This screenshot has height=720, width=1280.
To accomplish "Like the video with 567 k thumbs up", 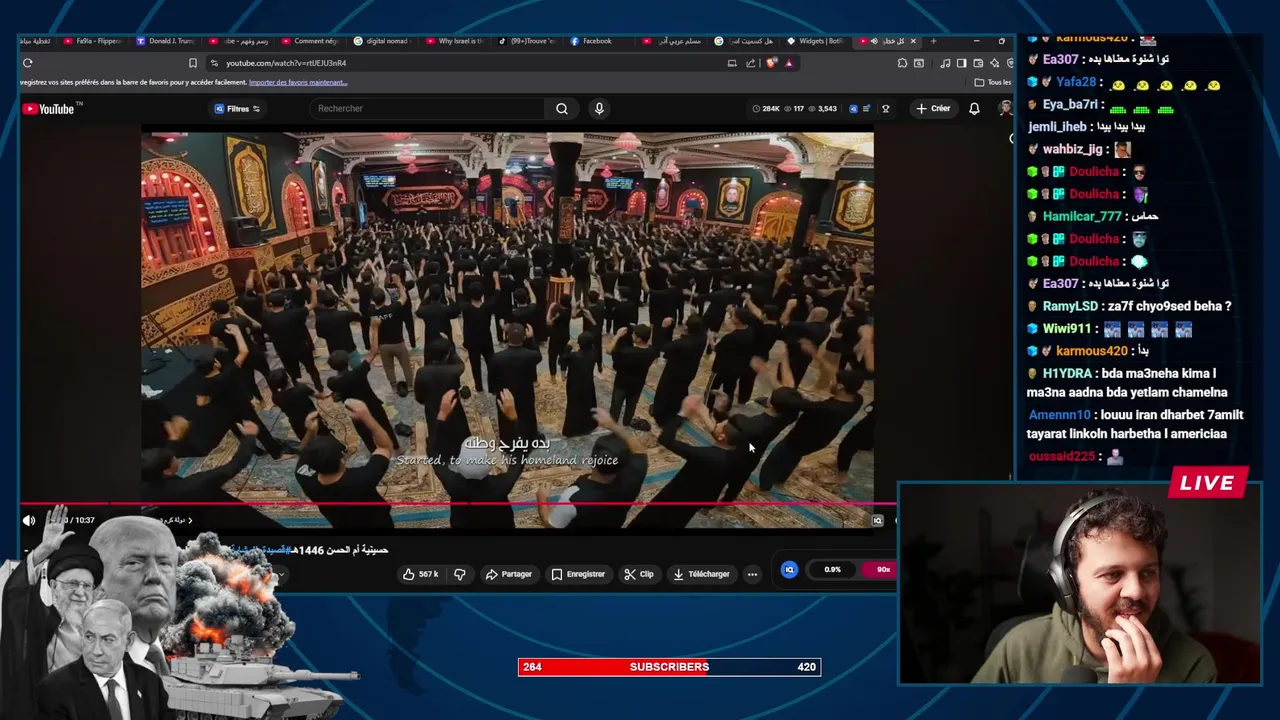I will (x=420, y=574).
